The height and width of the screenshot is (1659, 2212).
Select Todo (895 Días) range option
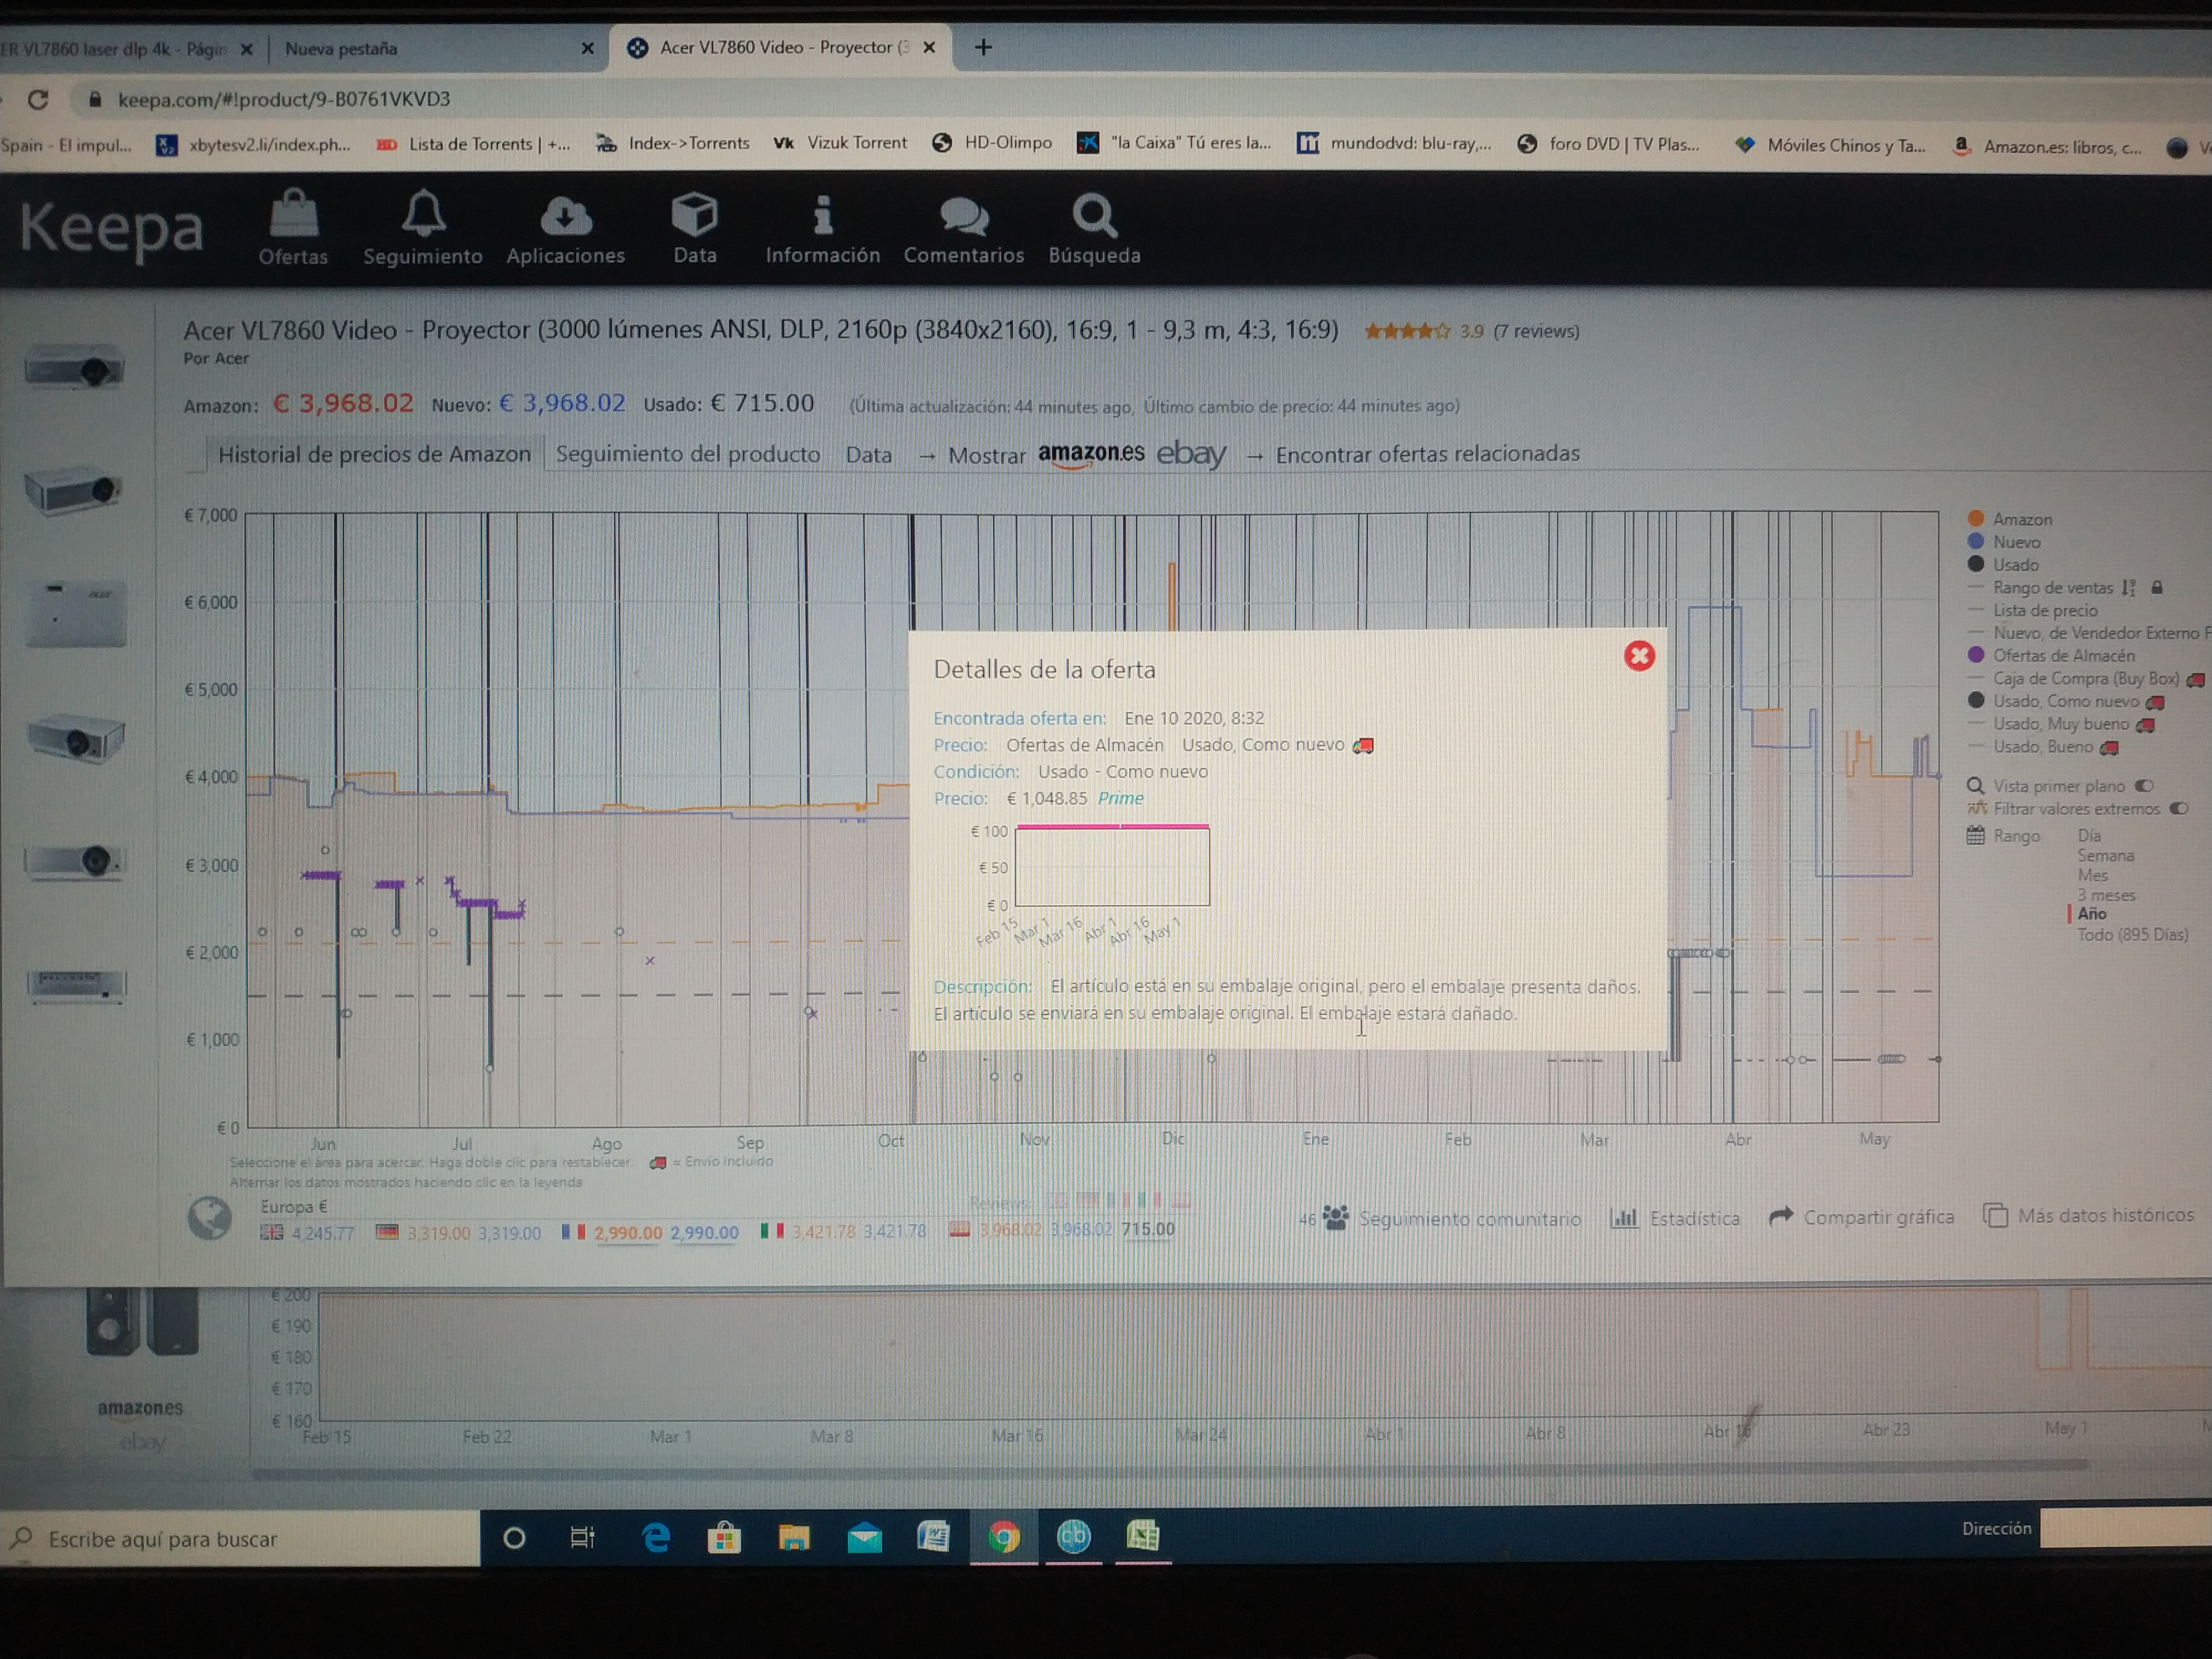tap(2132, 935)
